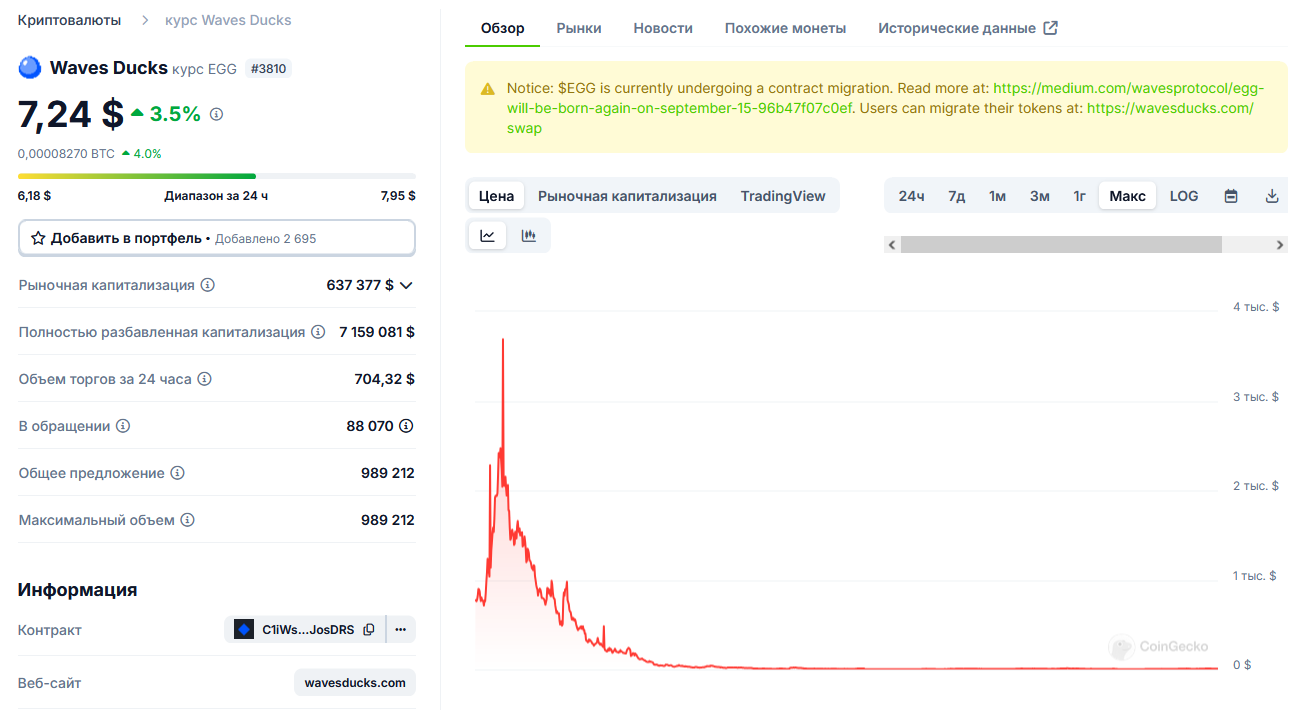Click the trading volume value 704,32 $
The width and height of the screenshot is (1304, 710).
(x=385, y=379)
